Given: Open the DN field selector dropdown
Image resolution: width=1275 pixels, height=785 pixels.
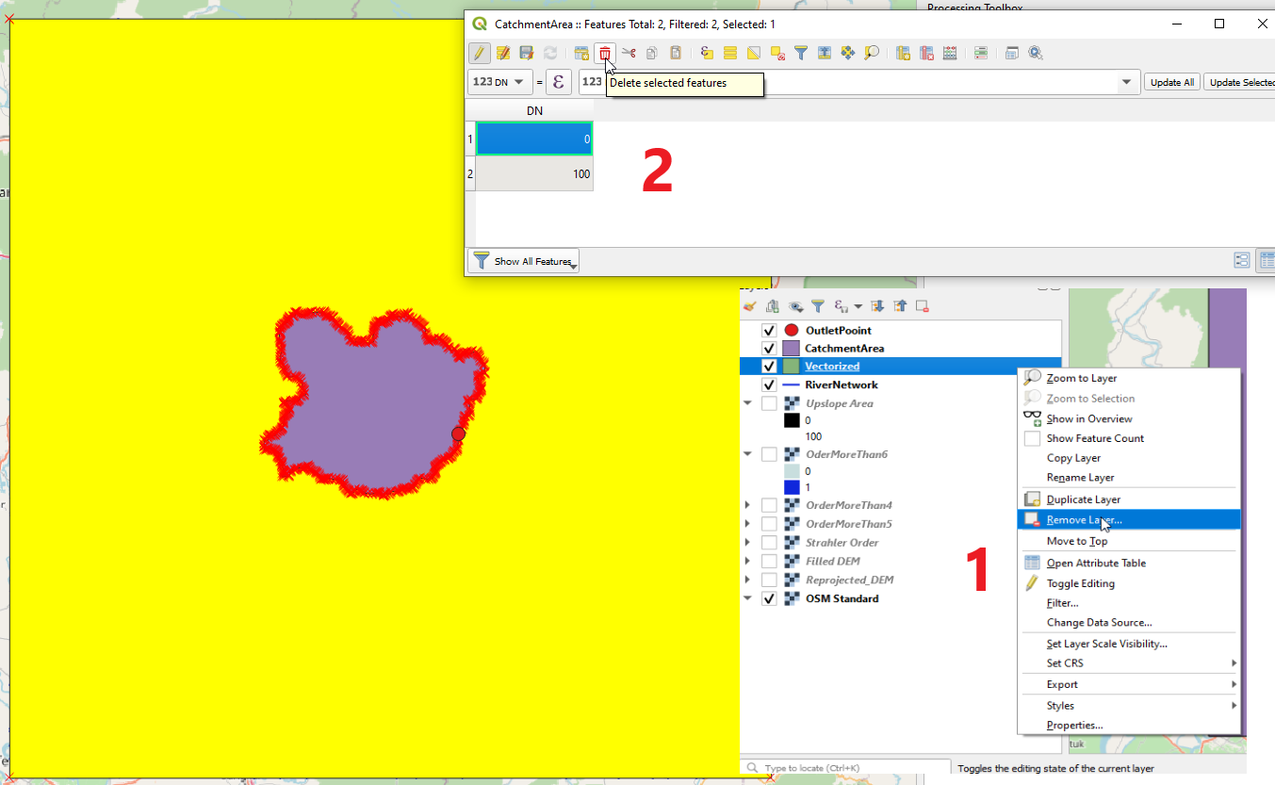Looking at the screenshot, I should (x=497, y=82).
